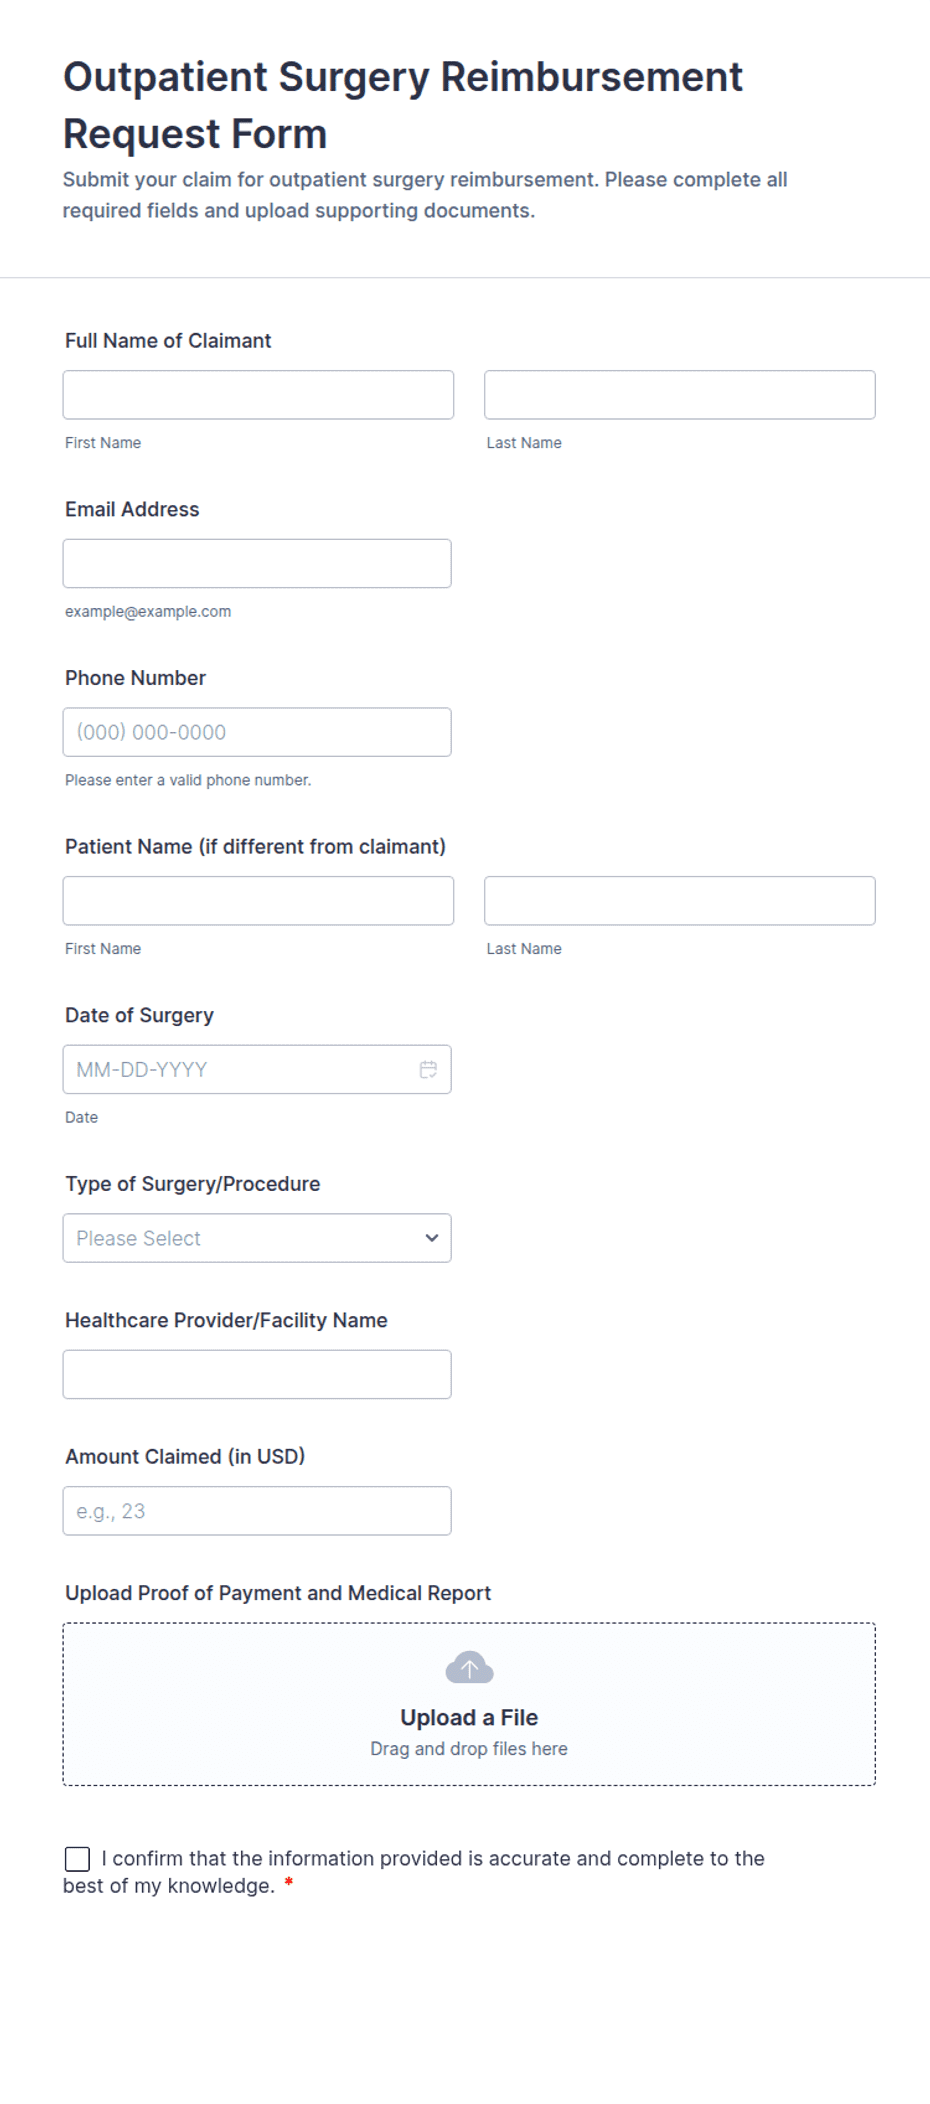Click the Drag and drop files here area
The image size is (930, 2104).
click(469, 1748)
